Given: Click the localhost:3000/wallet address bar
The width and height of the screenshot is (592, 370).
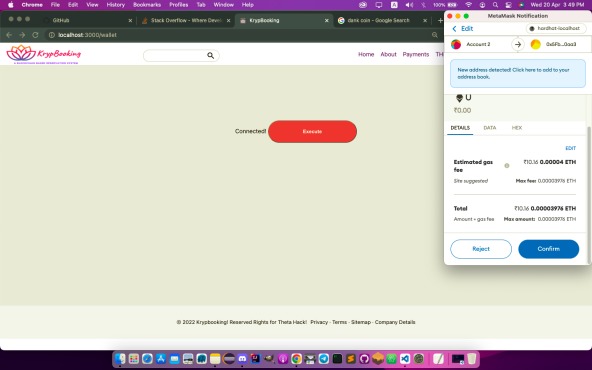Looking at the screenshot, I should pos(242,35).
